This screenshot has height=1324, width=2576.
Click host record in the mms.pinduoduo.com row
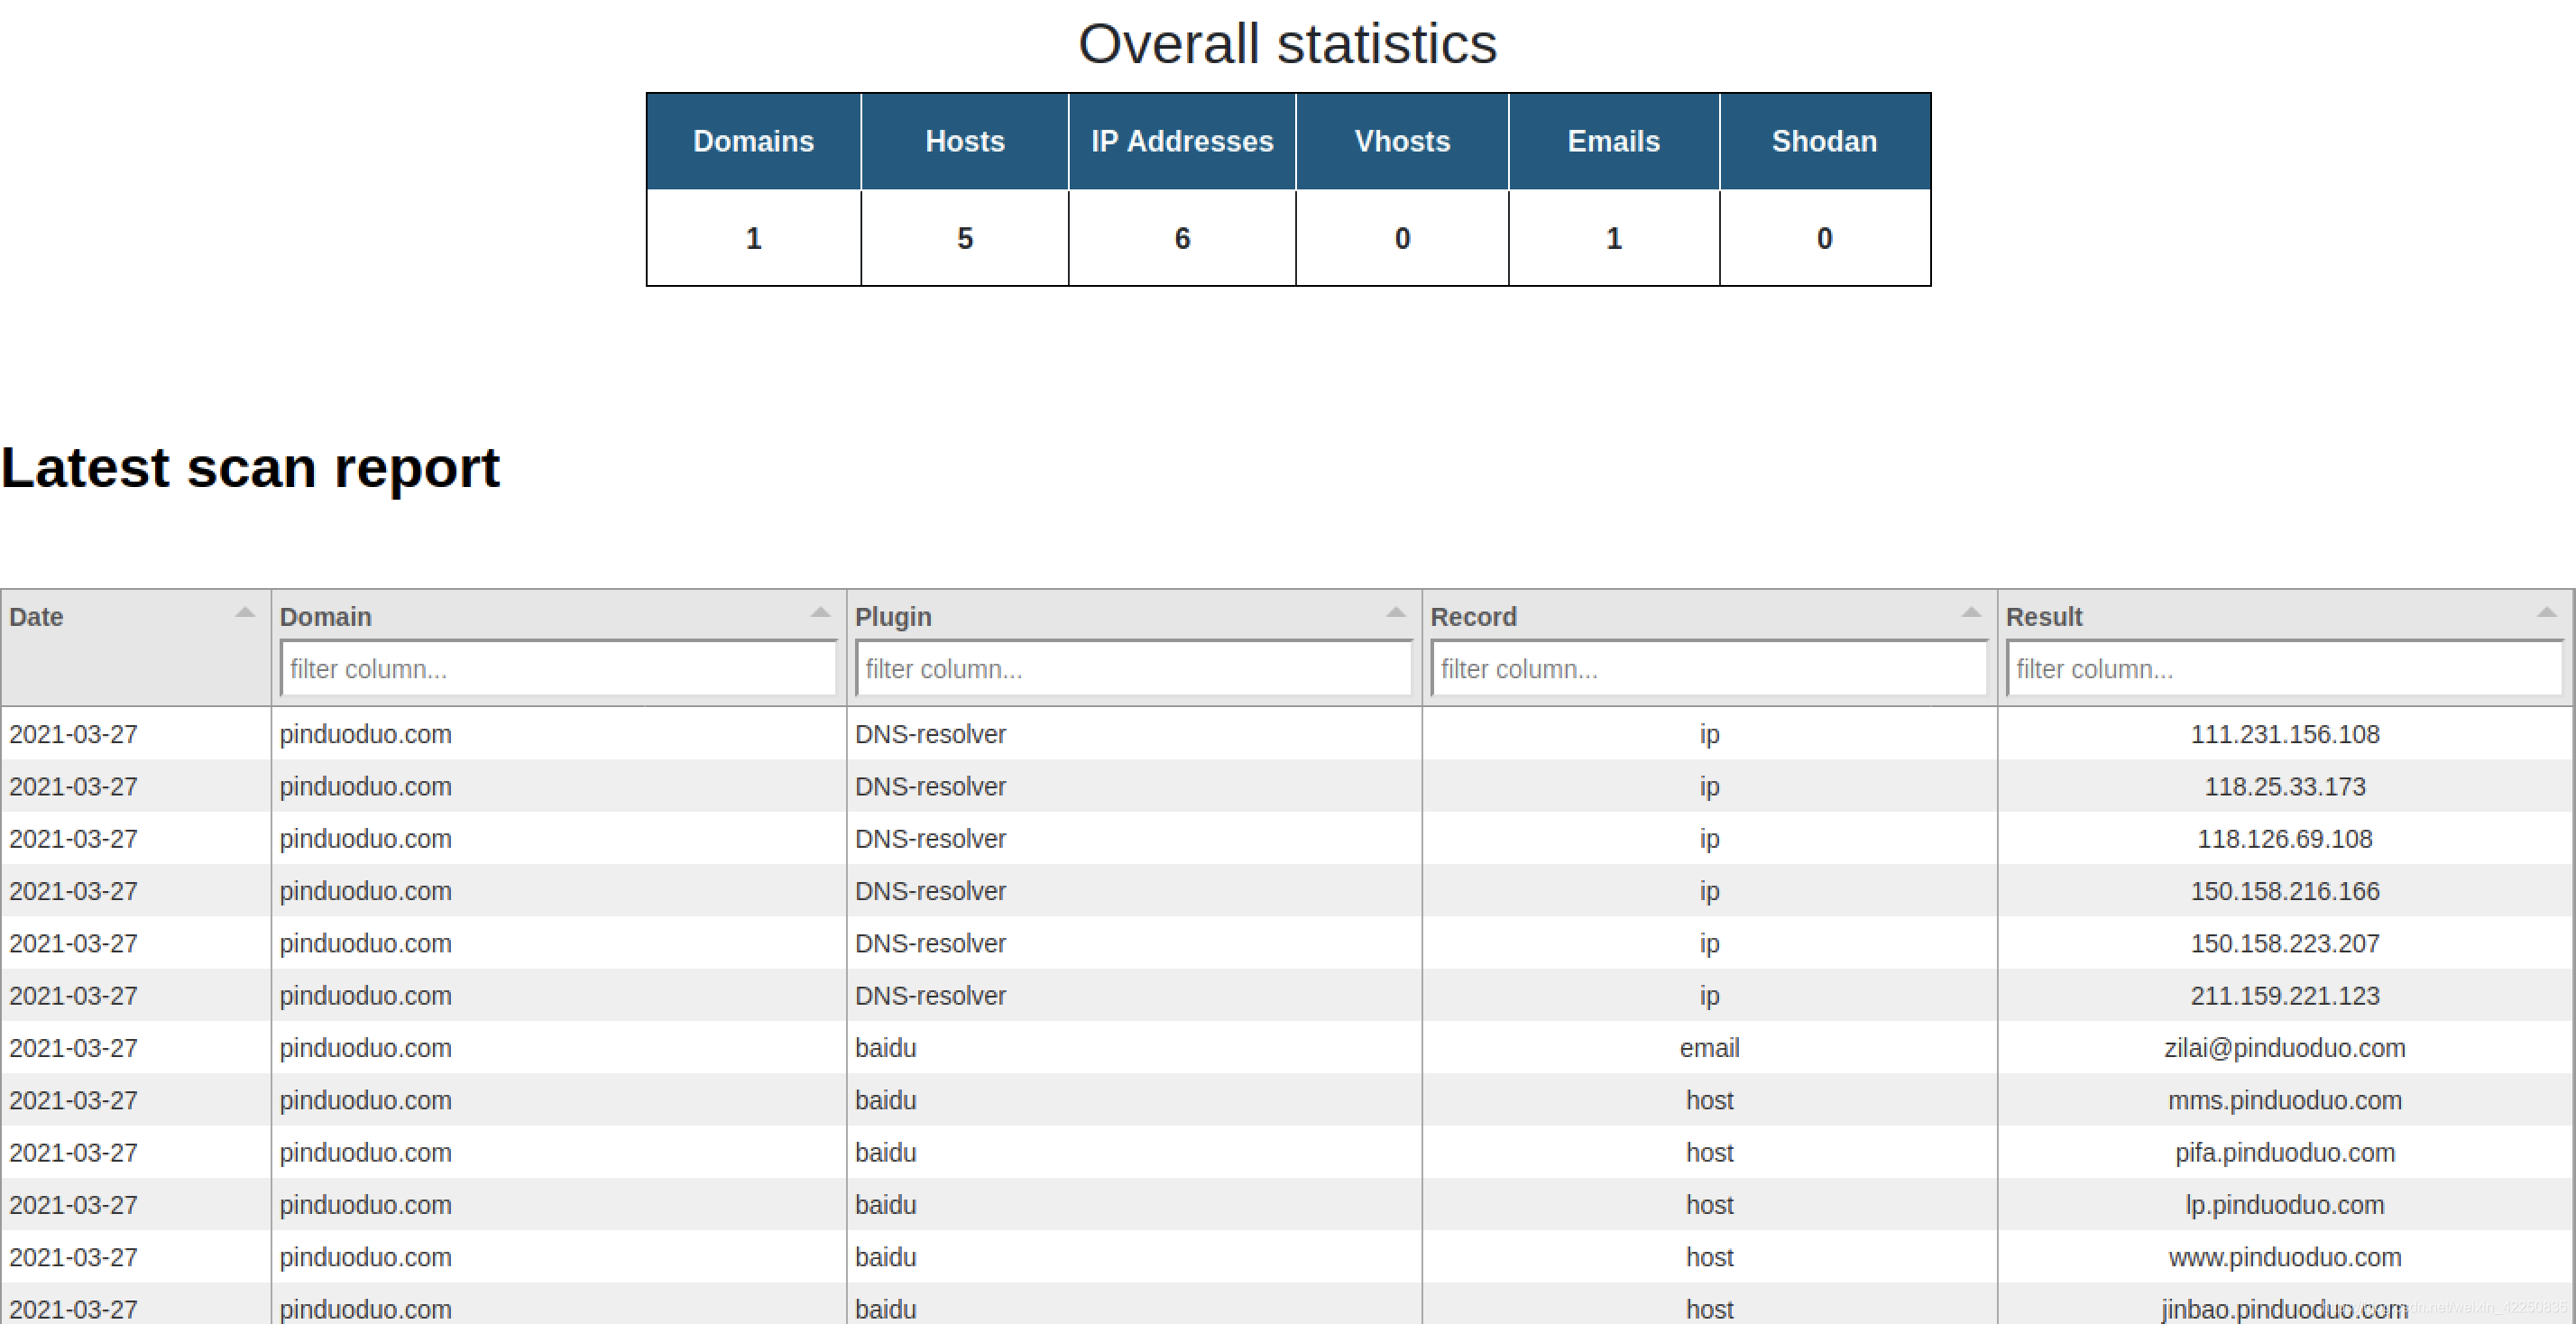tap(1709, 1100)
